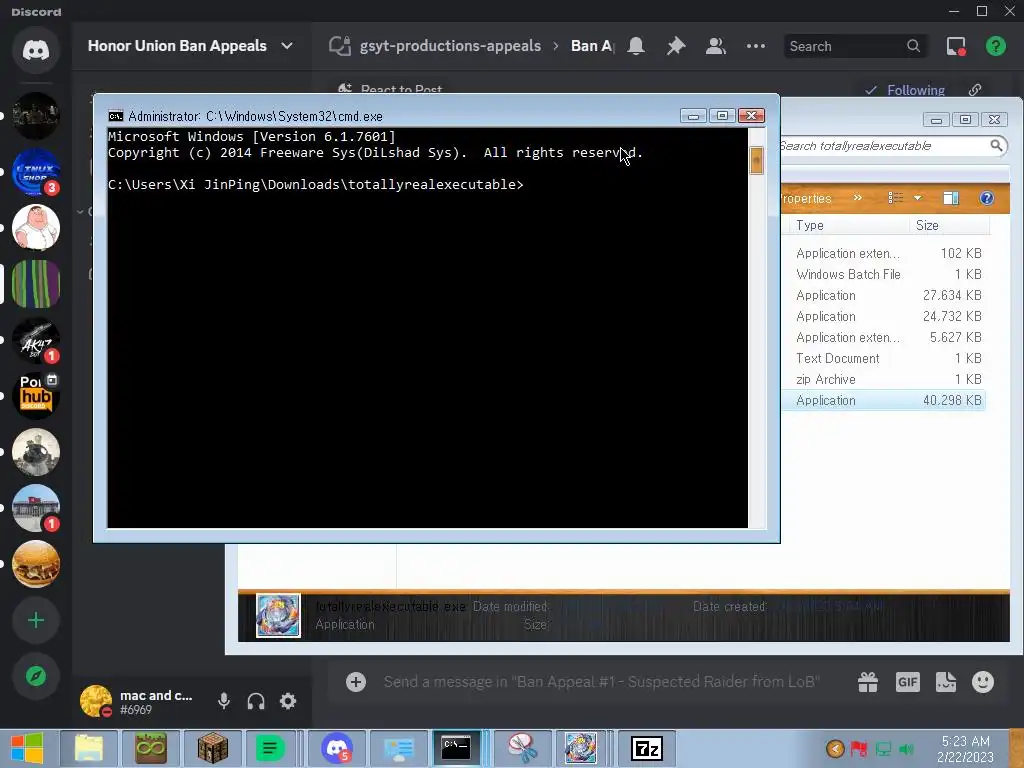Click the taskbar clock showing 5:23 AM
The width and height of the screenshot is (1024, 768).
(965, 749)
